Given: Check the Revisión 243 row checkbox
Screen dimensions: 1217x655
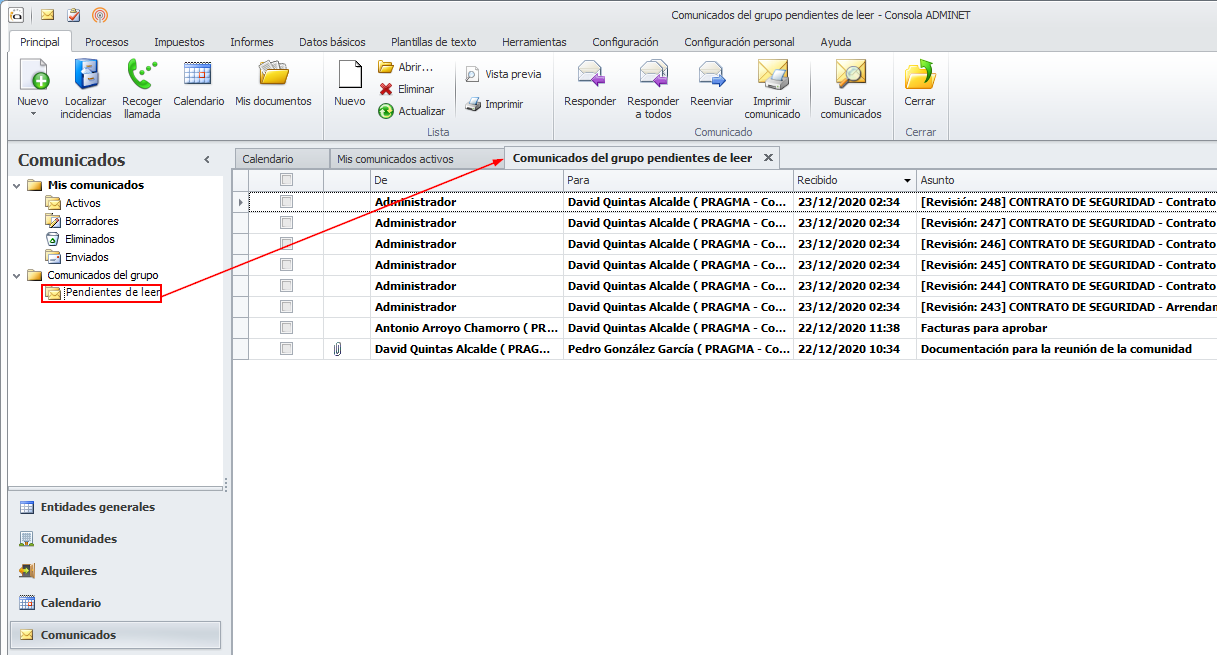Looking at the screenshot, I should tap(286, 307).
